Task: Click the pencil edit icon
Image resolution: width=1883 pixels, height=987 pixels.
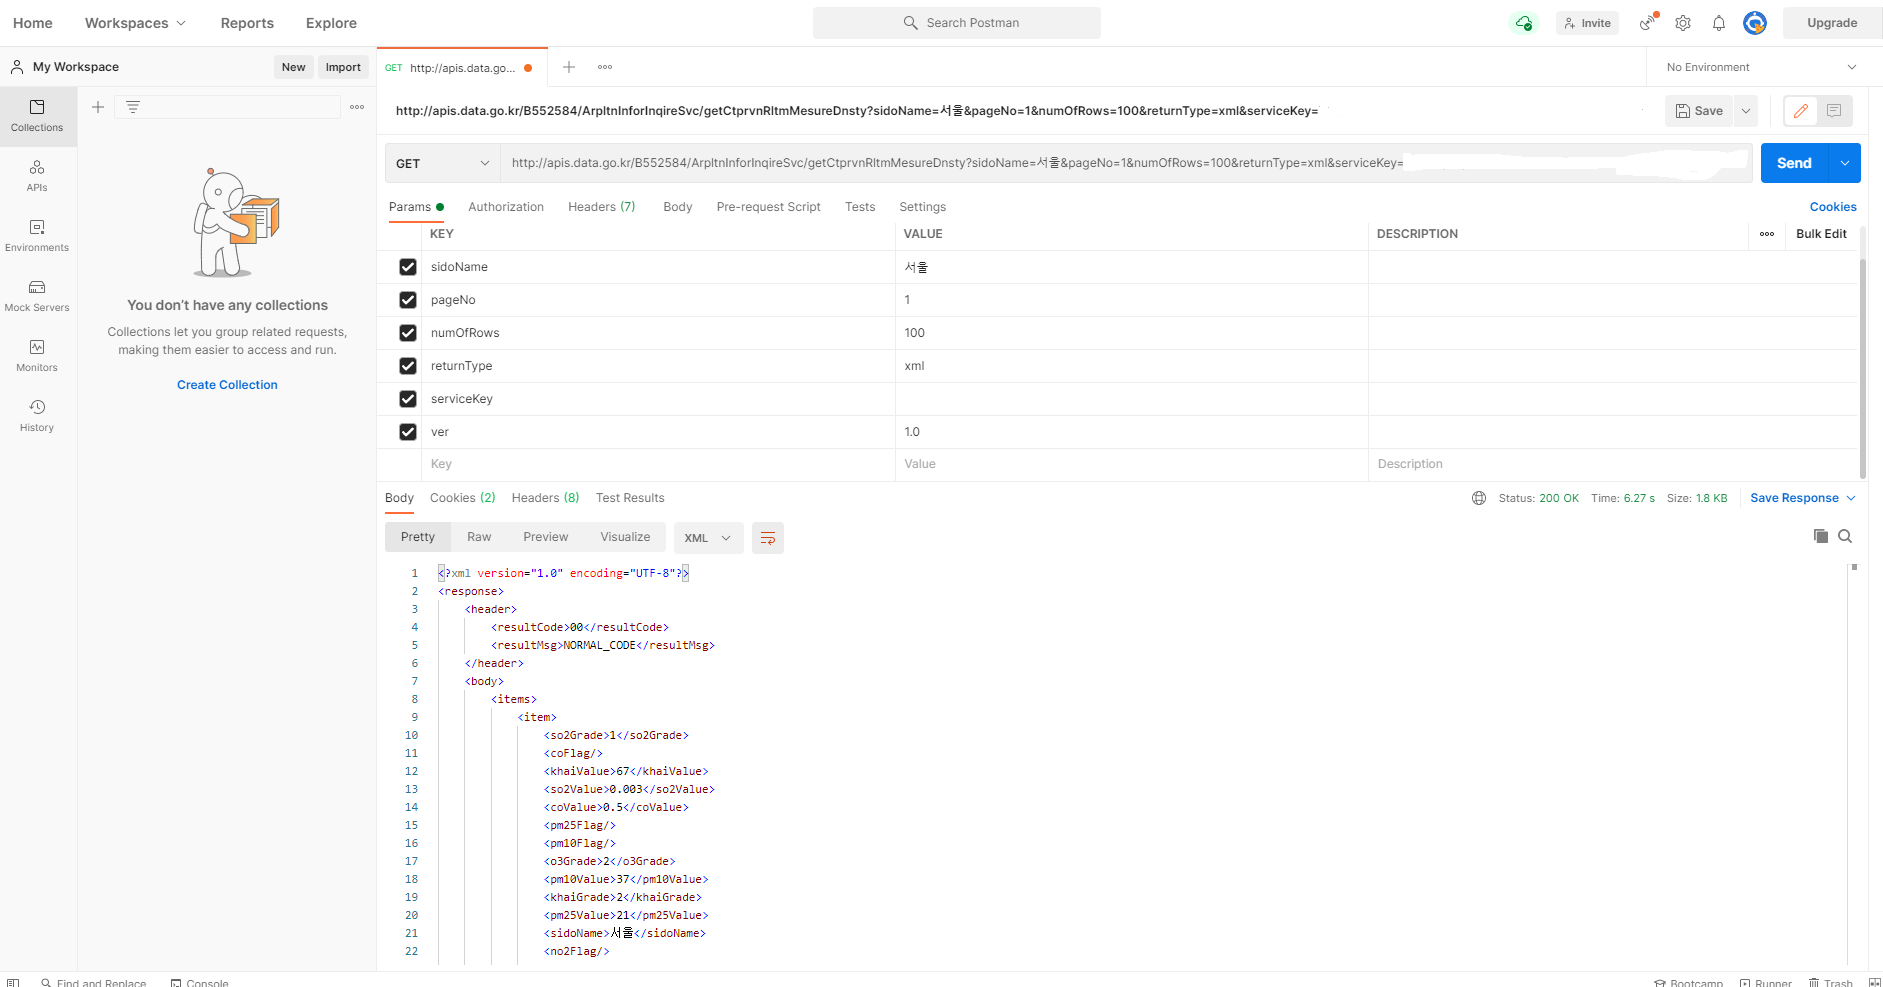Action: coord(1801,111)
